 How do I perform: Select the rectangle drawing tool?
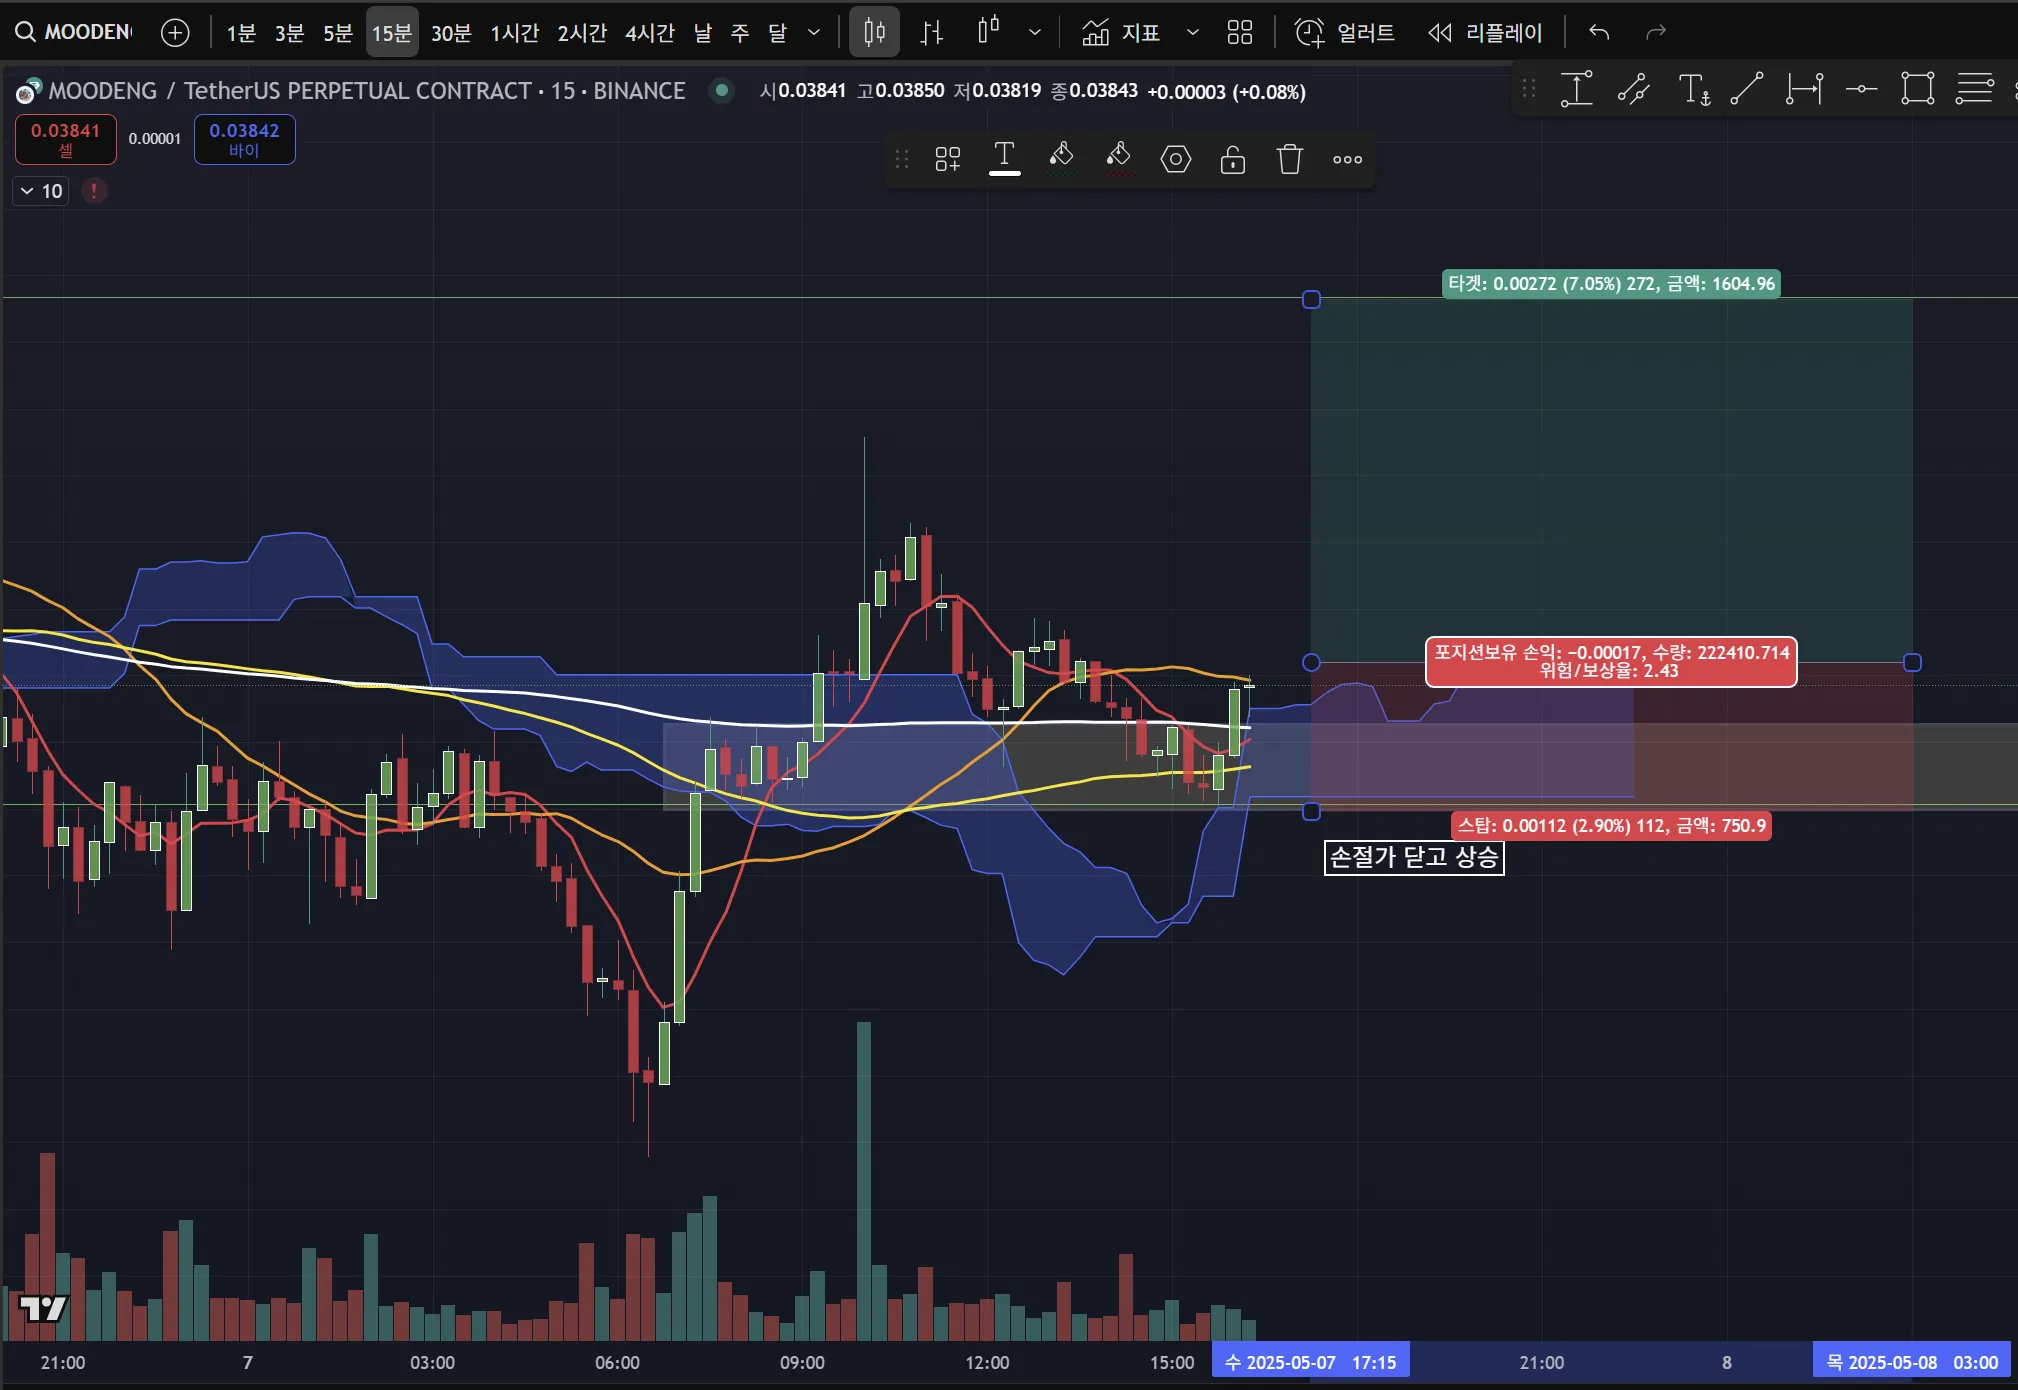(1917, 89)
